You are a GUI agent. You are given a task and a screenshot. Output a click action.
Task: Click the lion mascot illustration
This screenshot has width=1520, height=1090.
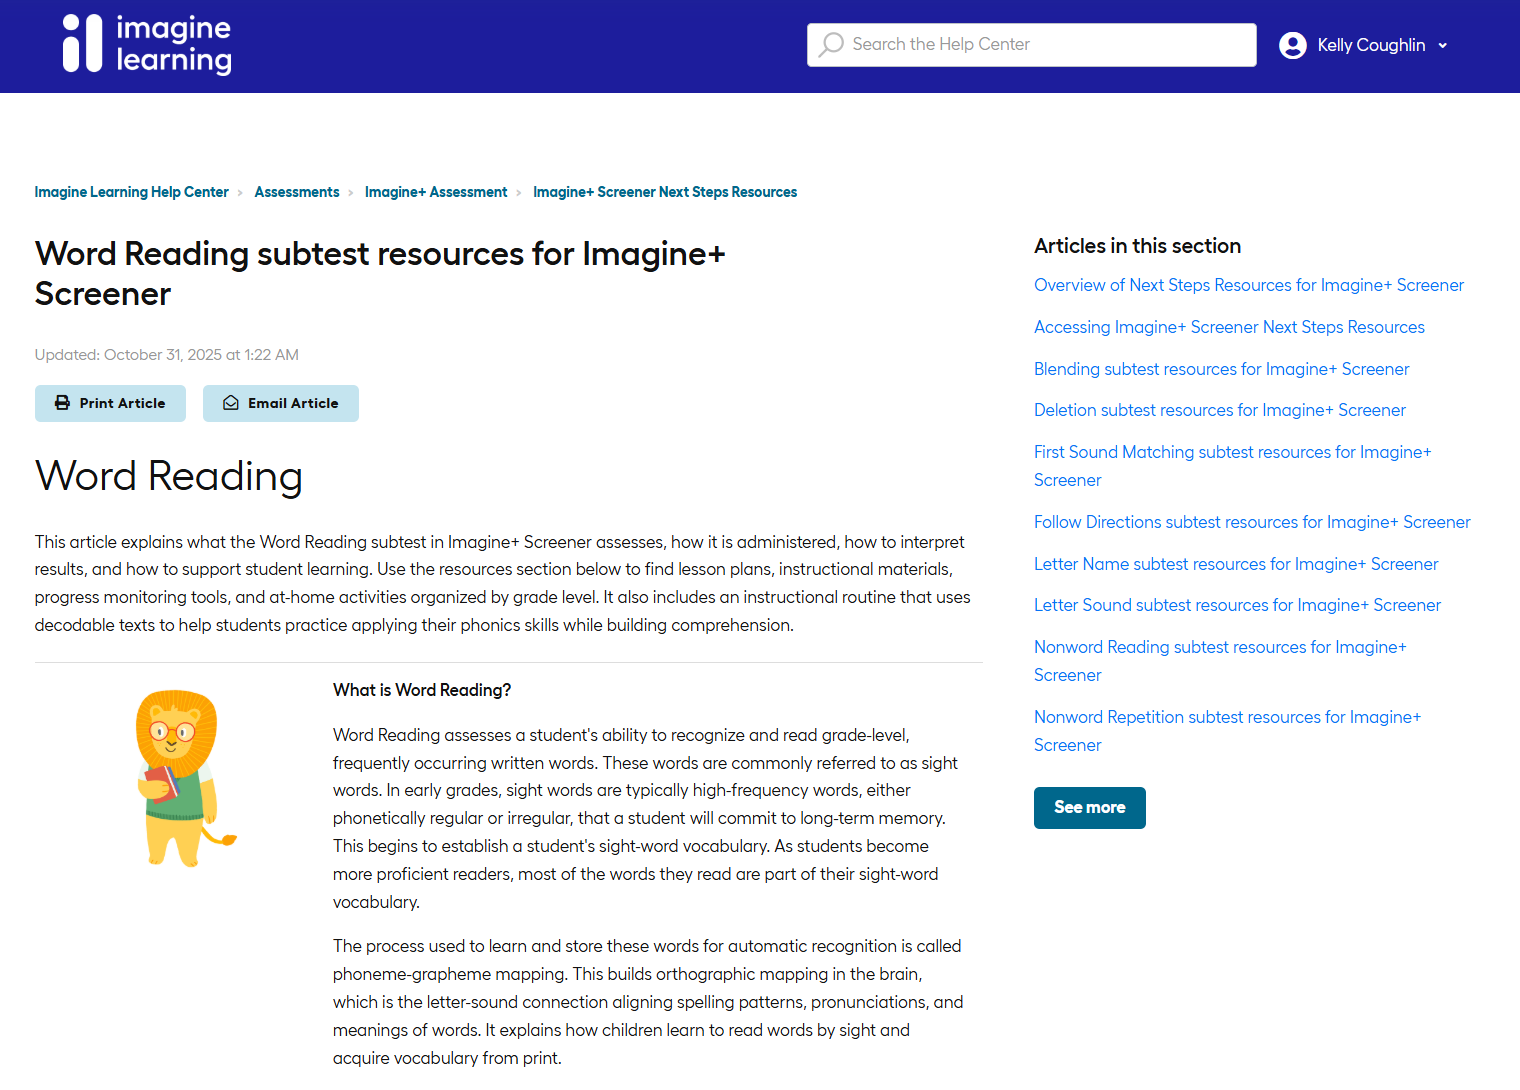tap(185, 777)
